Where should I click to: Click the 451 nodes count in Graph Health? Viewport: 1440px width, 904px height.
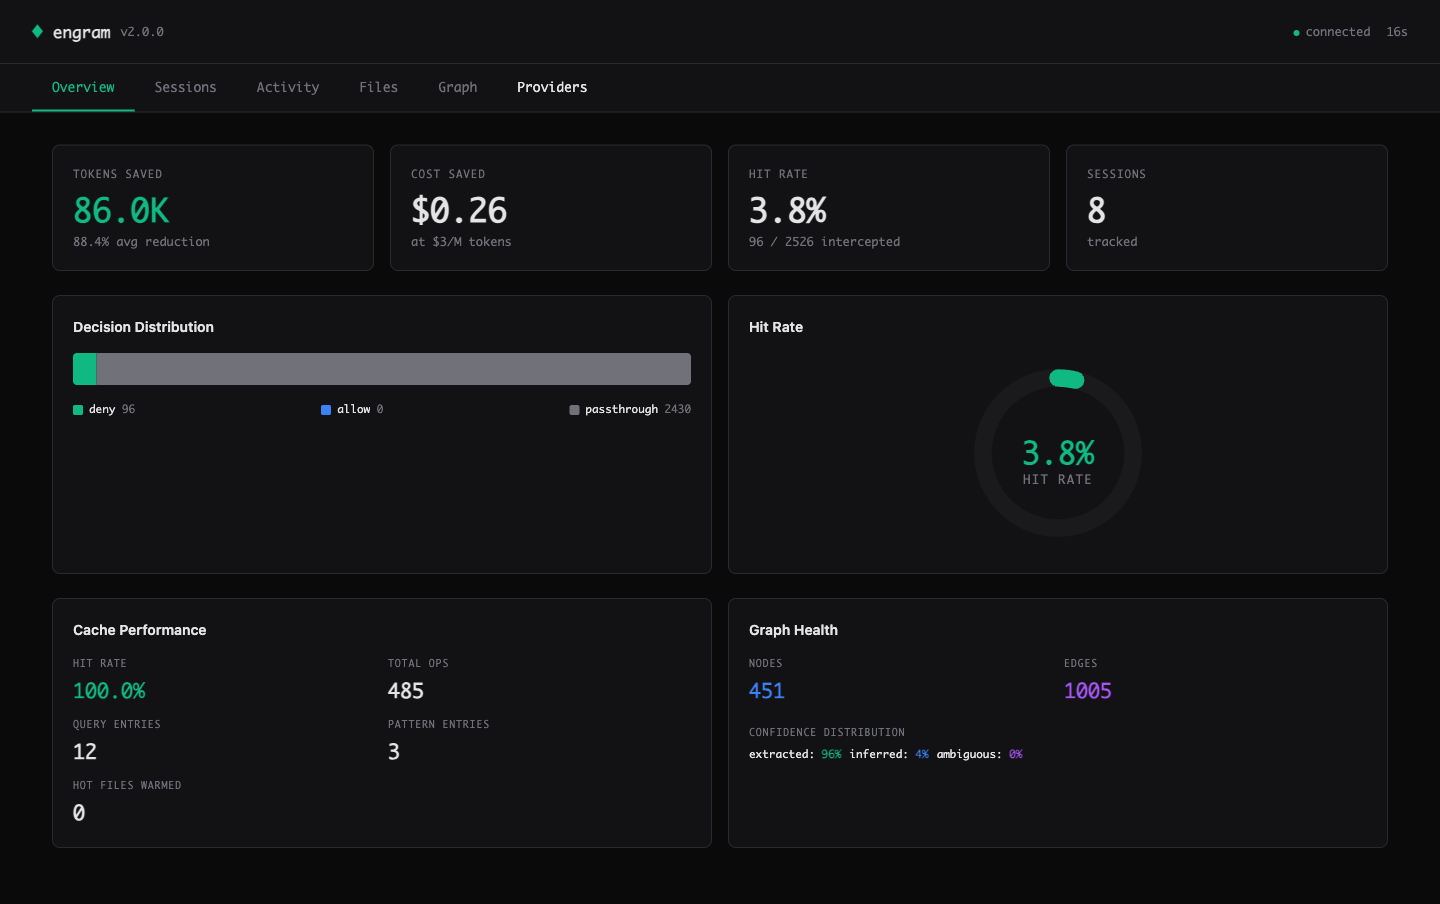[x=766, y=690]
